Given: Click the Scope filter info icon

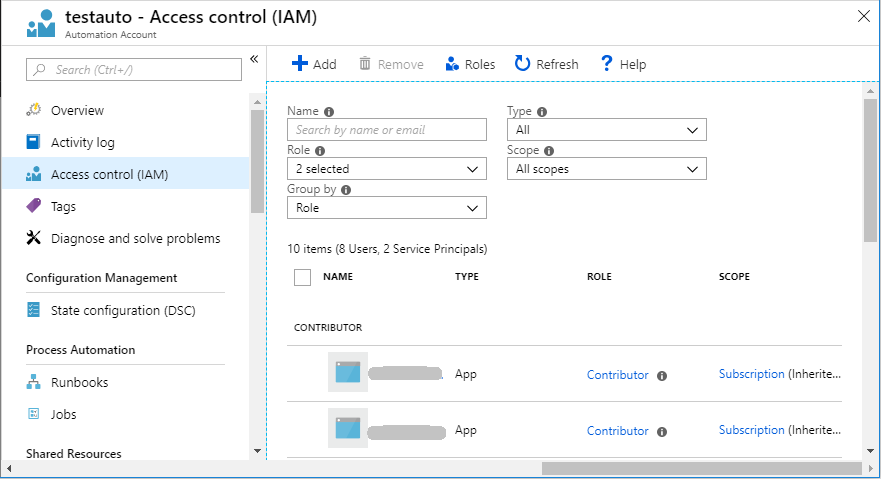Looking at the screenshot, I should [549, 150].
